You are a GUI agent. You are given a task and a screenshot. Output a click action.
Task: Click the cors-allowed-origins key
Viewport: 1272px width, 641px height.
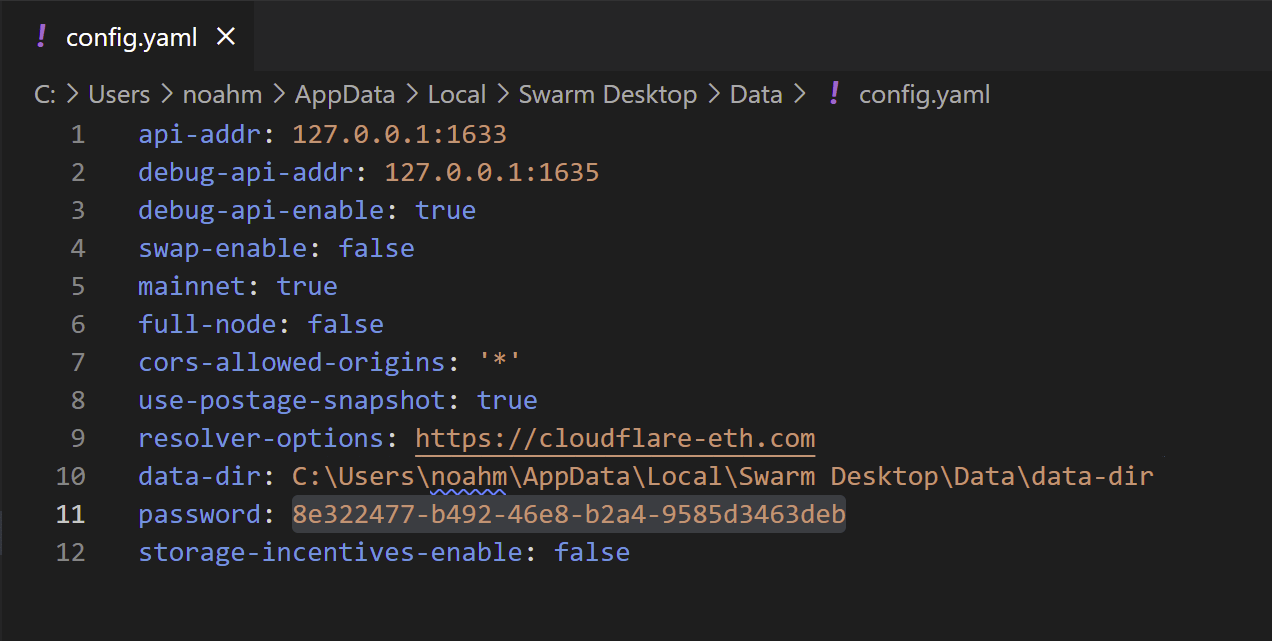tap(291, 363)
